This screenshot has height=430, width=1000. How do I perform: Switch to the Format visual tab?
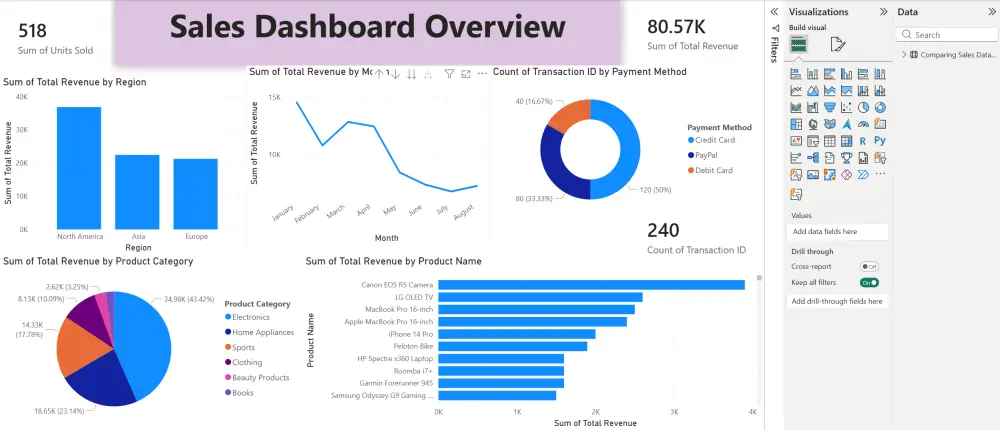837,44
